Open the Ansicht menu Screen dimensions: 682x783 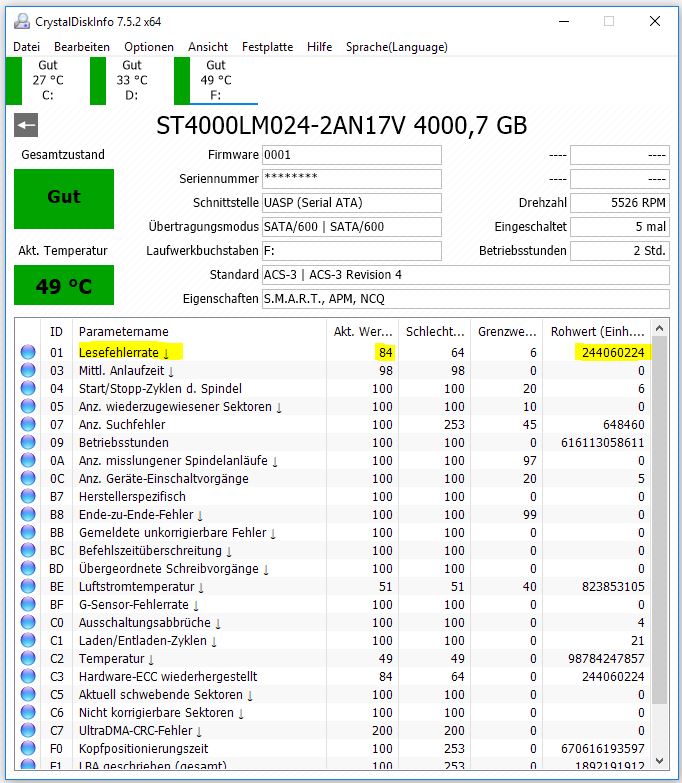(208, 47)
